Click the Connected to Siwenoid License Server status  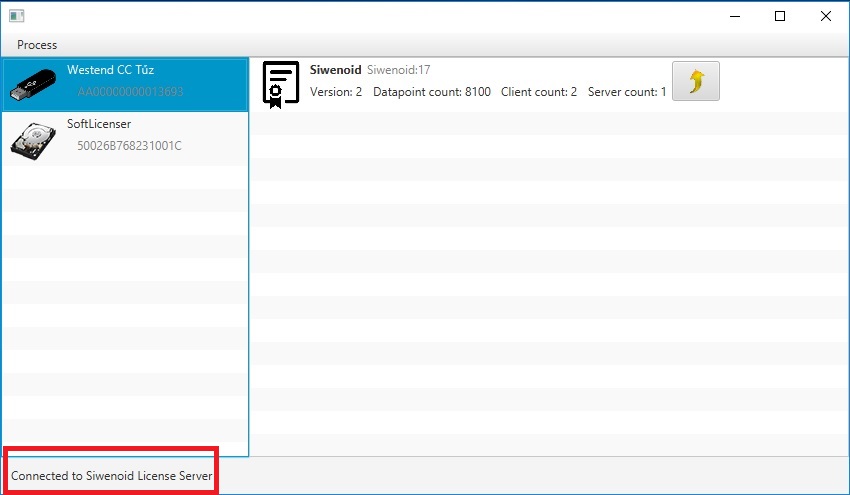tap(112, 476)
